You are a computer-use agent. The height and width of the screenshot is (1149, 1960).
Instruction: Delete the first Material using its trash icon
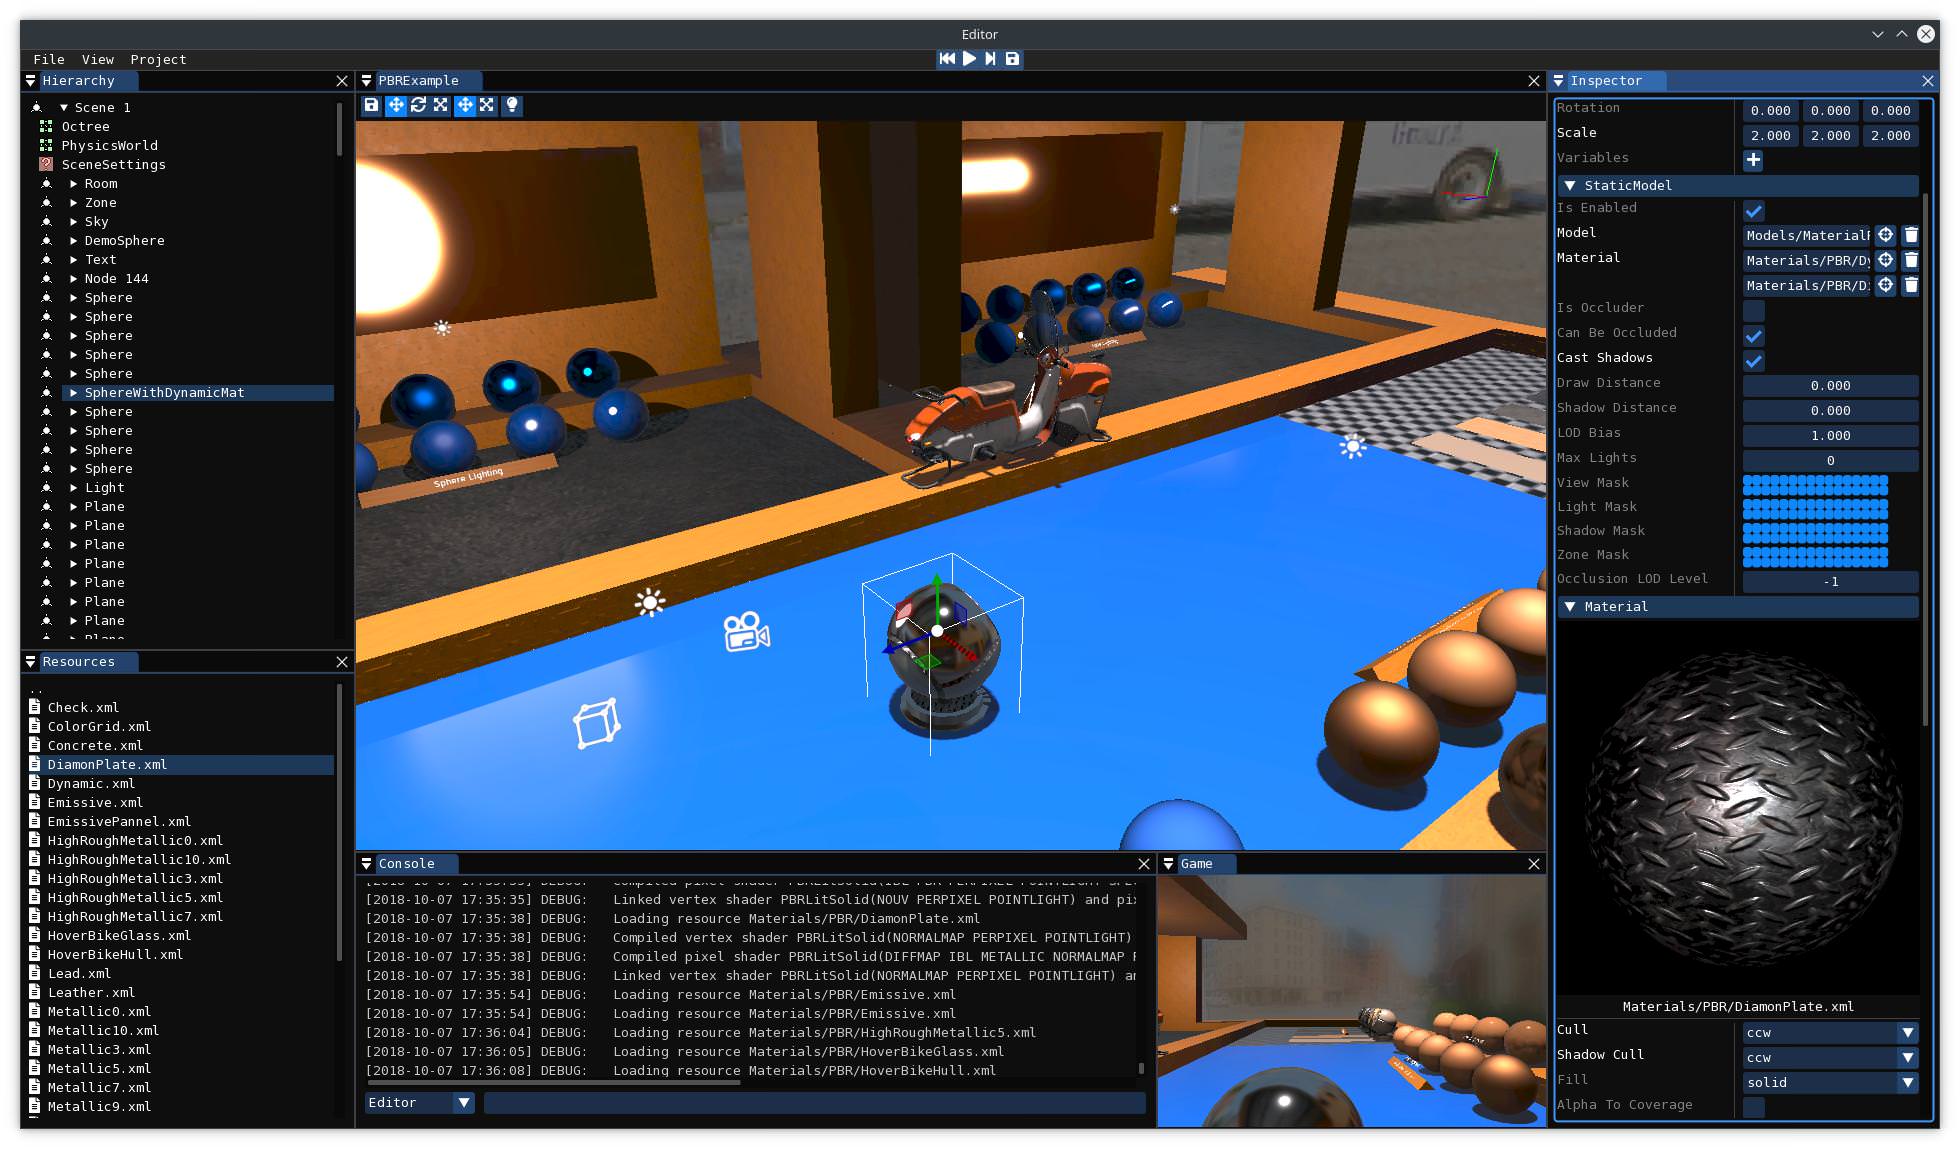(x=1911, y=260)
